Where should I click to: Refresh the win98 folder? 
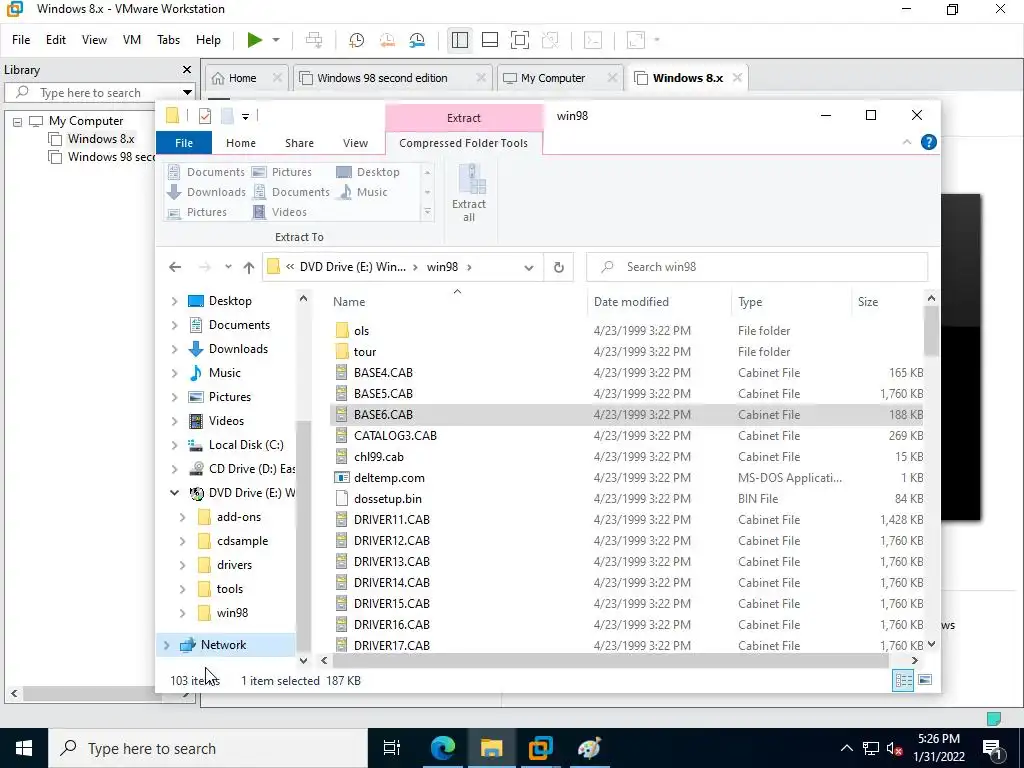click(x=558, y=267)
